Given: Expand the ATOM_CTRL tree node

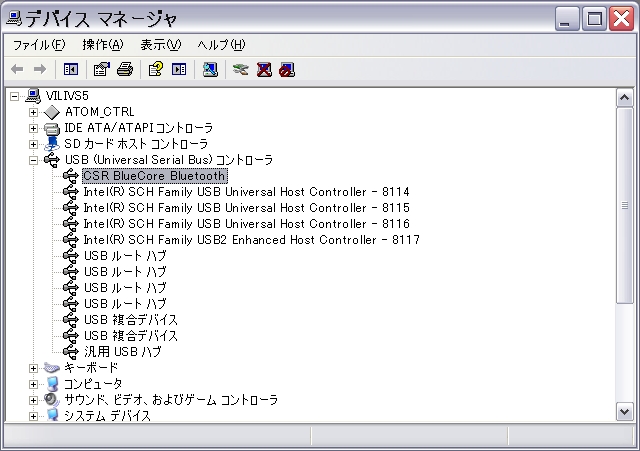Looking at the screenshot, I should point(34,112).
